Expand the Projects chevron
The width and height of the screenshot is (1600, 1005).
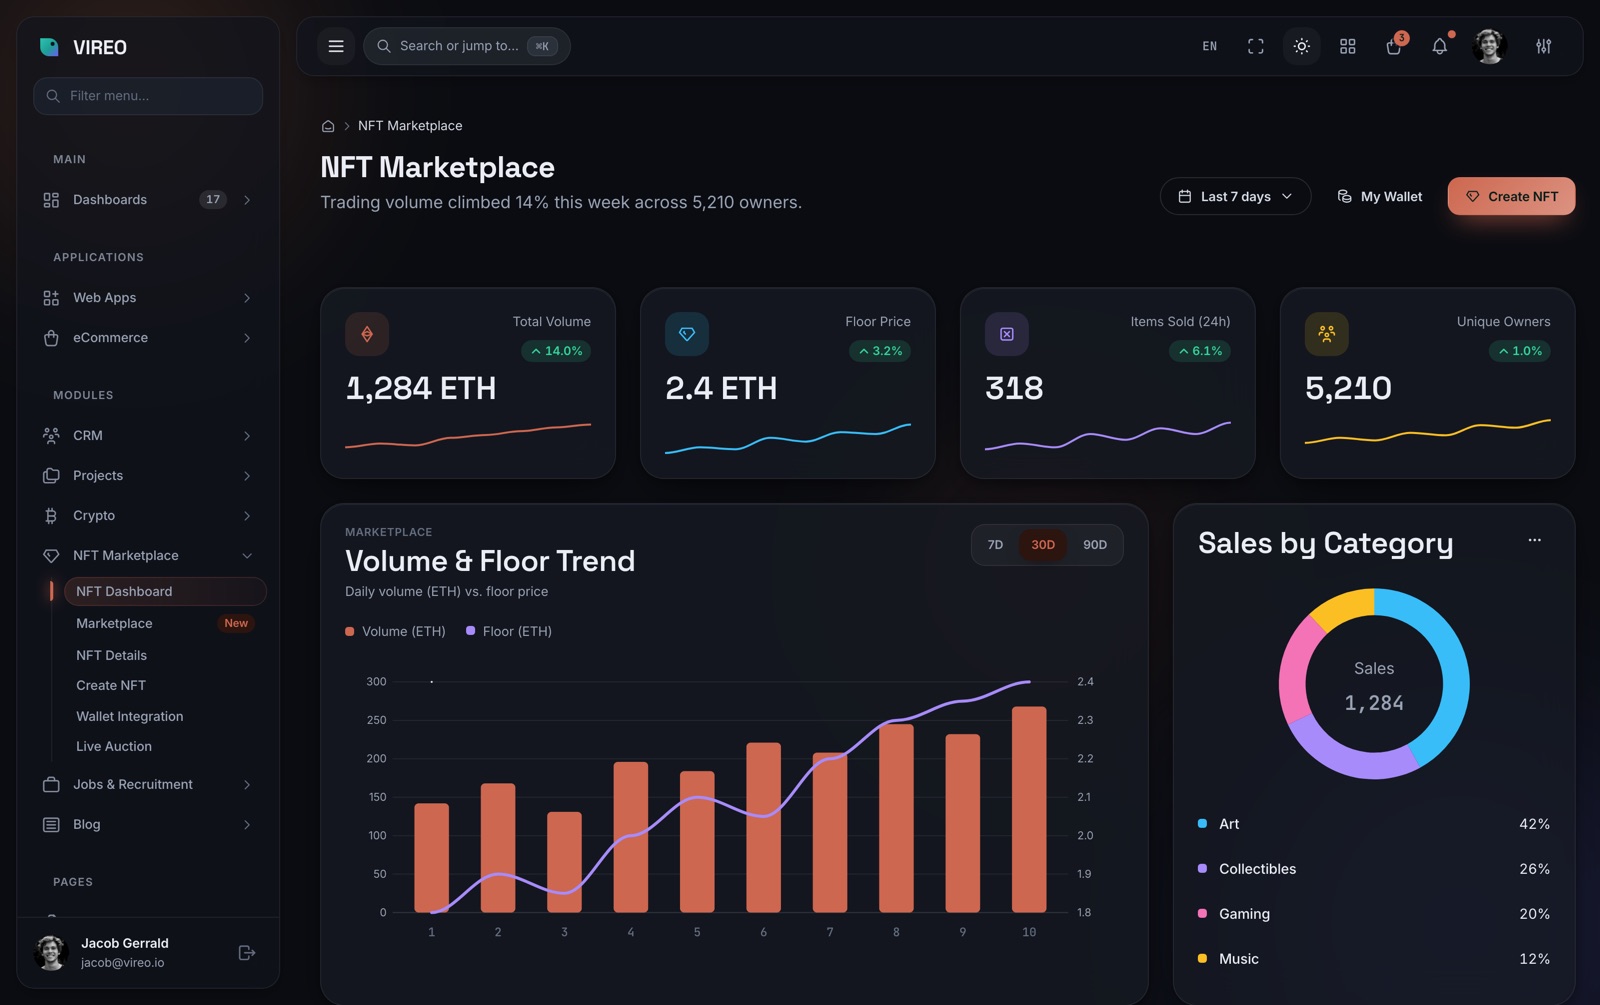coord(247,476)
